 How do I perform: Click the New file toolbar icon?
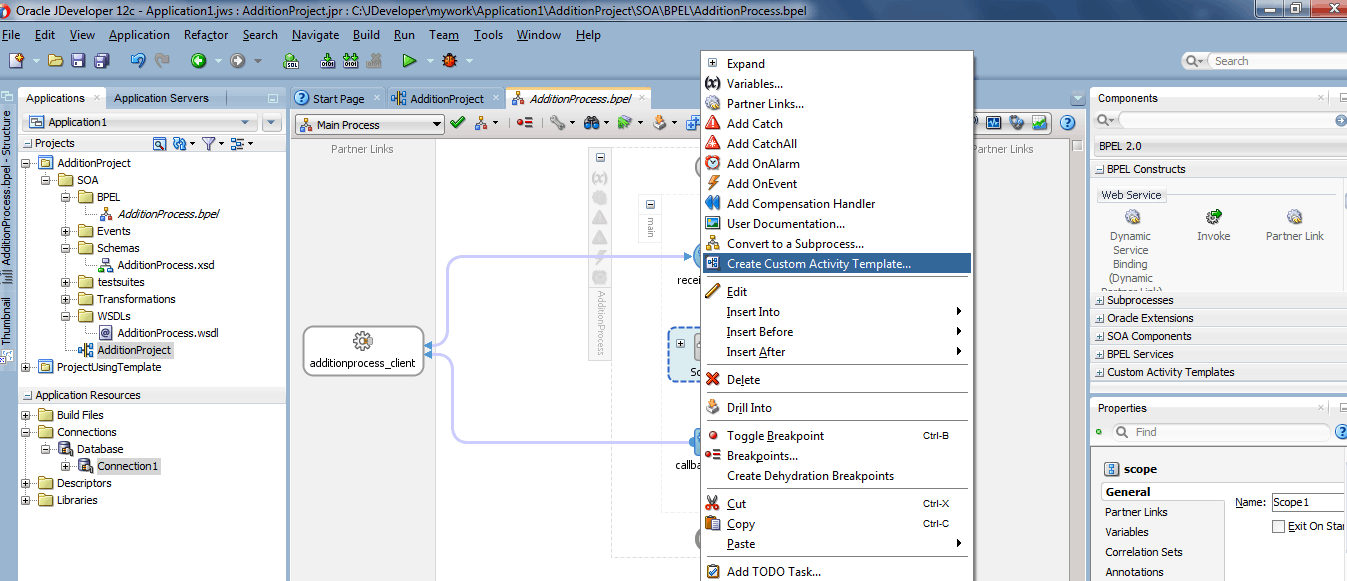click(x=16, y=61)
